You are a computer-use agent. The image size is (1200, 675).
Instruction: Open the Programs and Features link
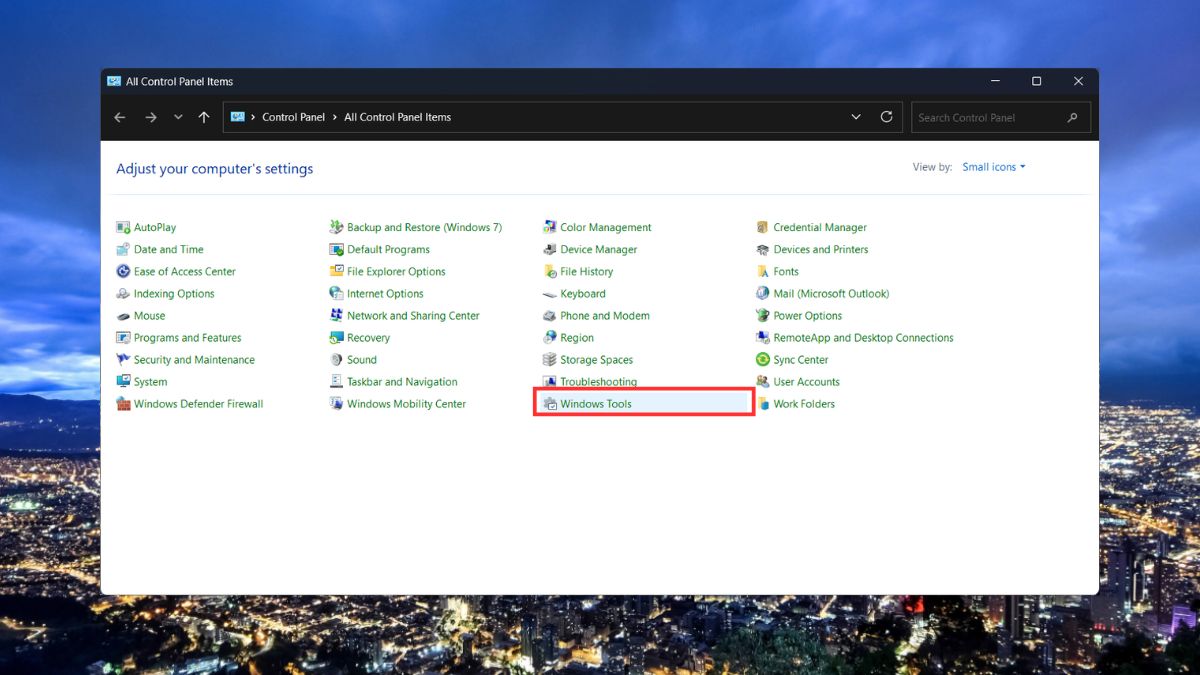(x=187, y=338)
